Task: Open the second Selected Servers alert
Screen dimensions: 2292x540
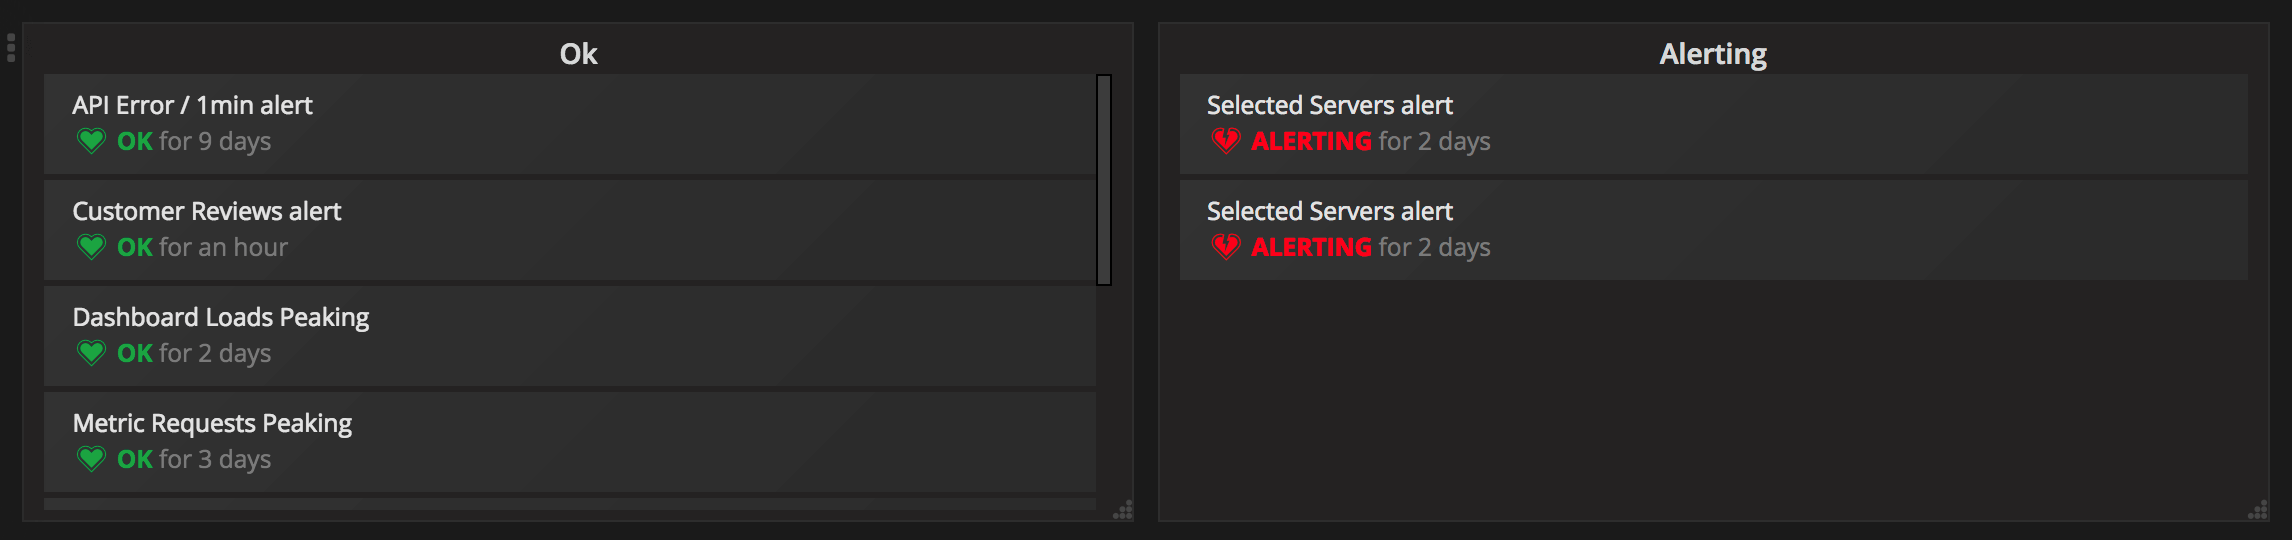Action: pyautogui.click(x=1329, y=211)
